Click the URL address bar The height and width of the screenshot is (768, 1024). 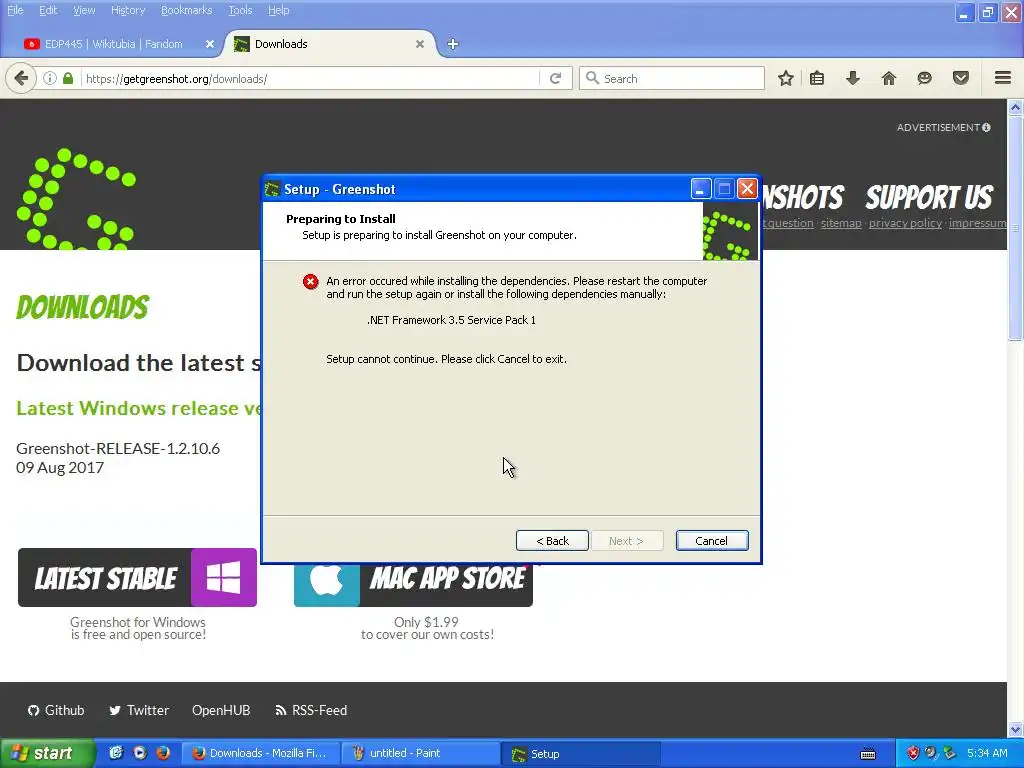[310, 78]
